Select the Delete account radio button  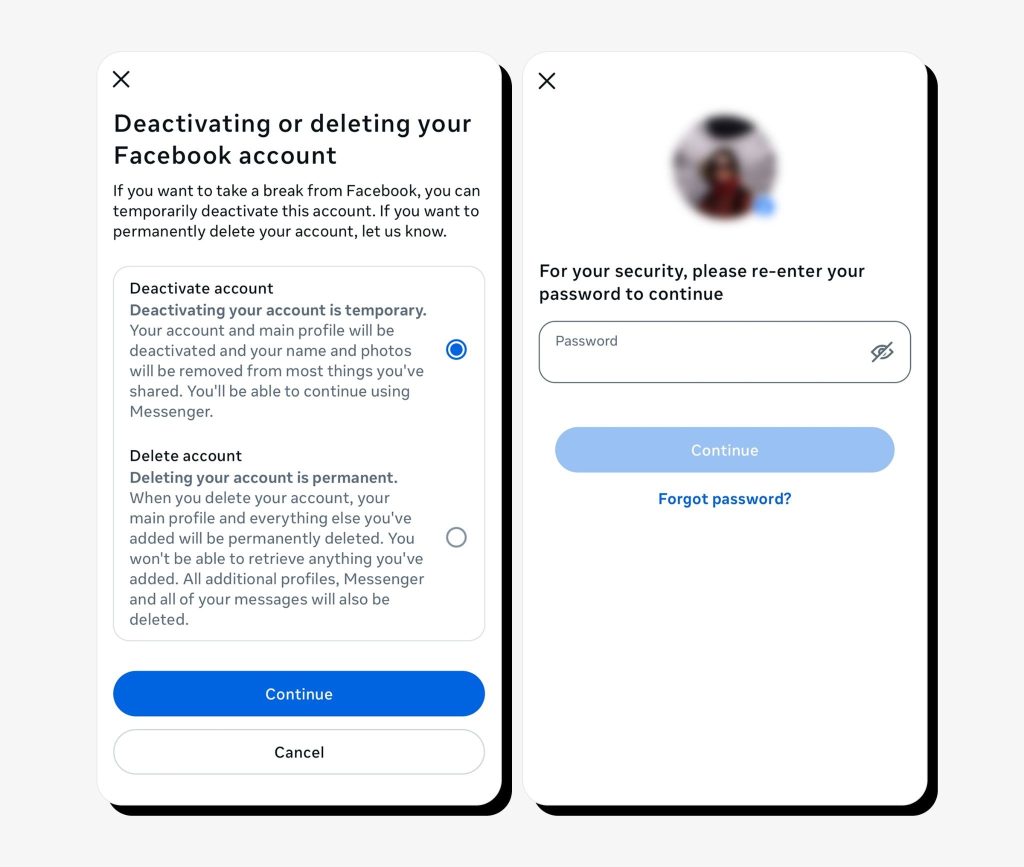tap(456, 537)
